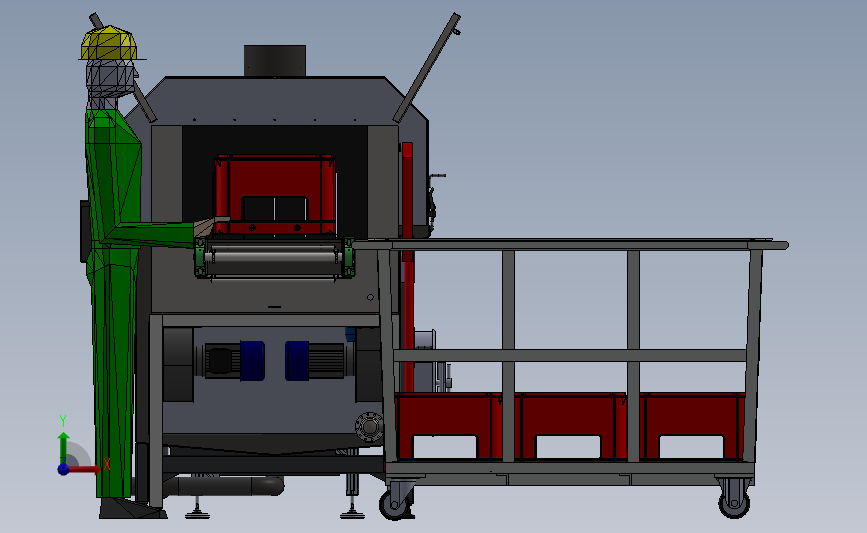Select the left blue motor housing
Image resolution: width=867 pixels, height=533 pixels.
point(252,360)
